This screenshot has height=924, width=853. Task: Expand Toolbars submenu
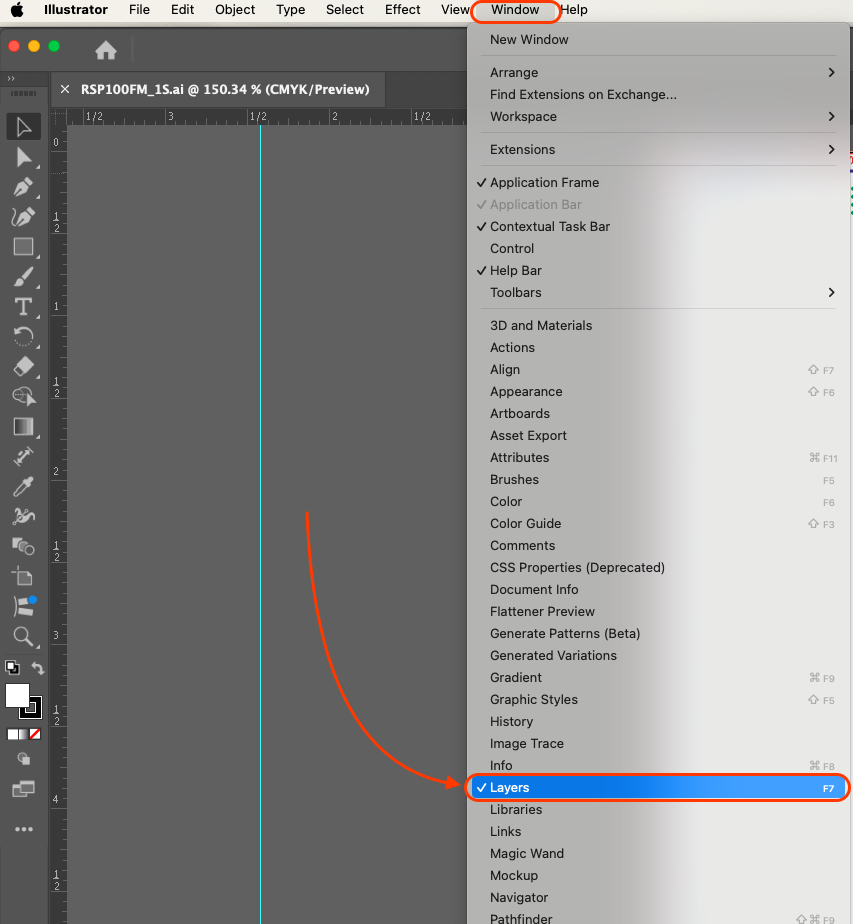point(659,292)
